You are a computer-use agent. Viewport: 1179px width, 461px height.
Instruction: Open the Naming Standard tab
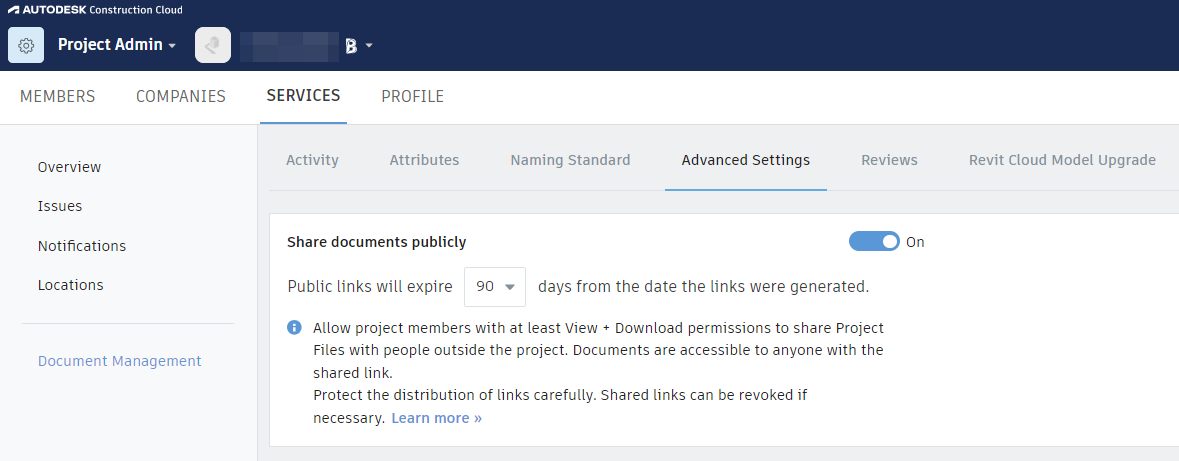tap(570, 160)
